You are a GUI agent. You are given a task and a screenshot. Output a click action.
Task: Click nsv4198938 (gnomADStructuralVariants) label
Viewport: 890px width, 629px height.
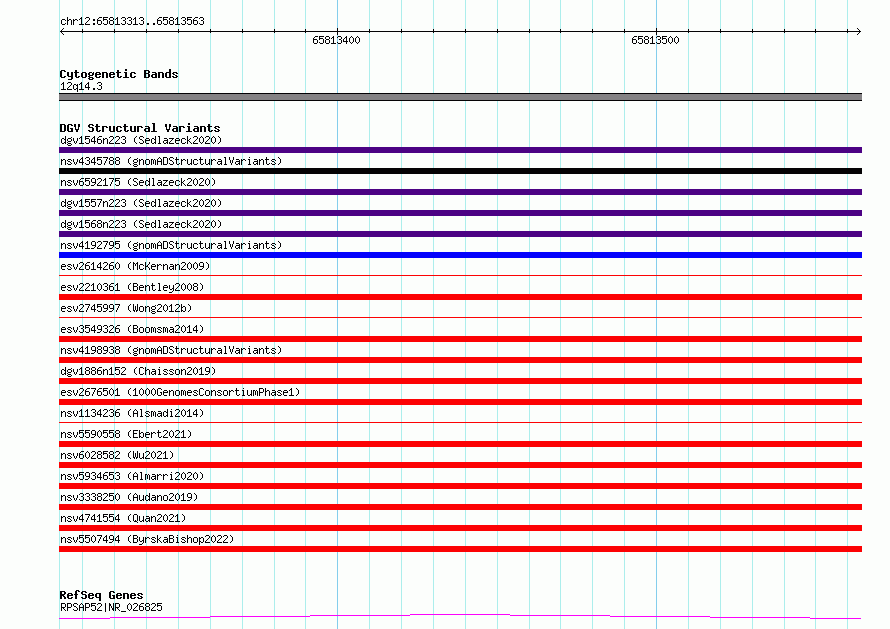171,350
